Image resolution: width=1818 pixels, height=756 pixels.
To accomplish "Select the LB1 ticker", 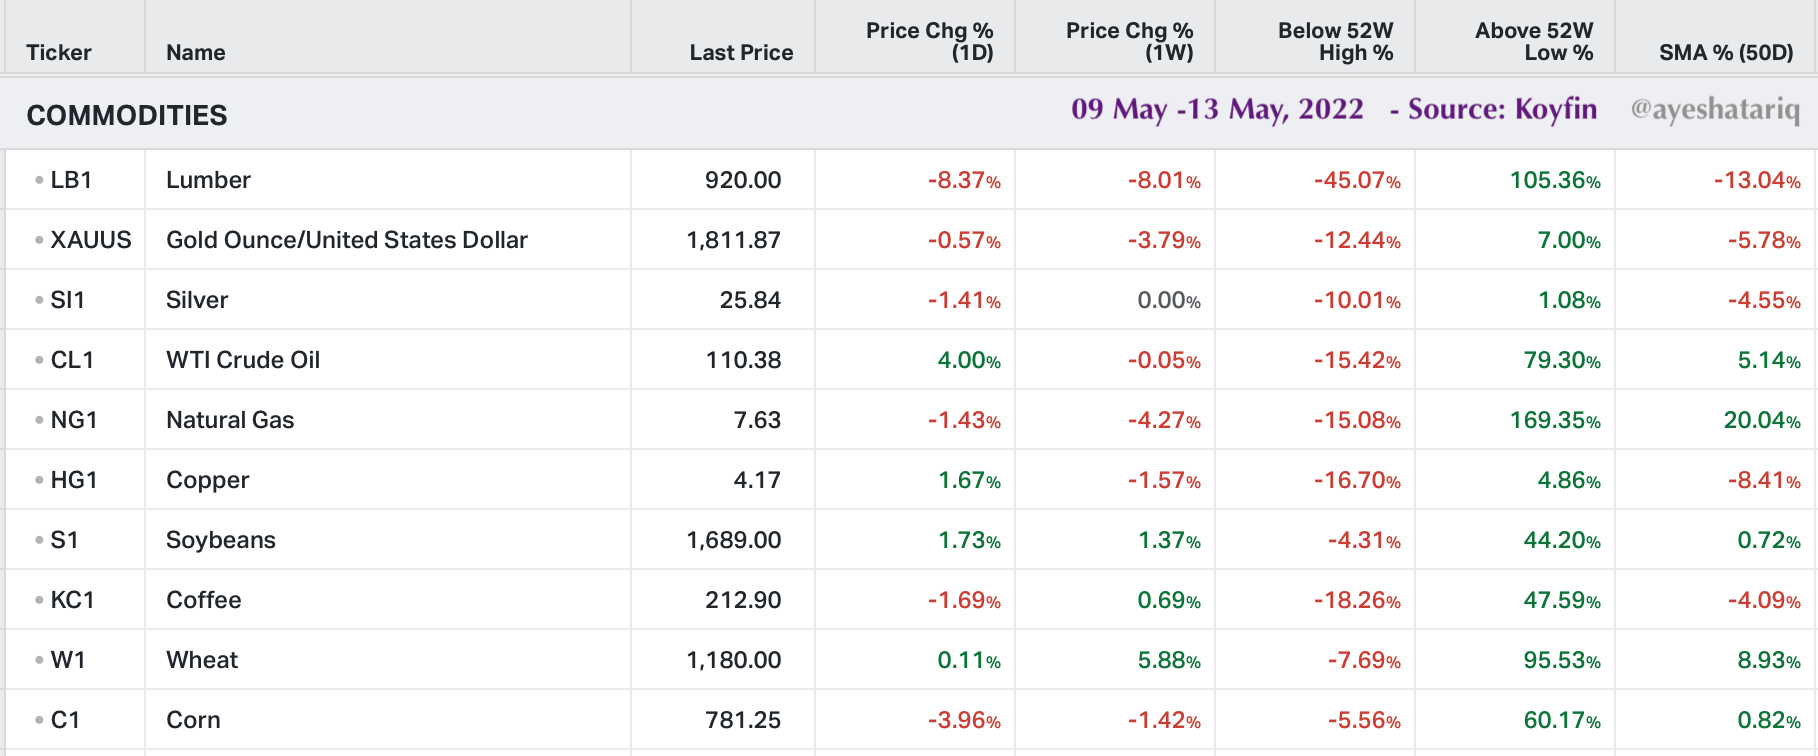I will 71,180.
